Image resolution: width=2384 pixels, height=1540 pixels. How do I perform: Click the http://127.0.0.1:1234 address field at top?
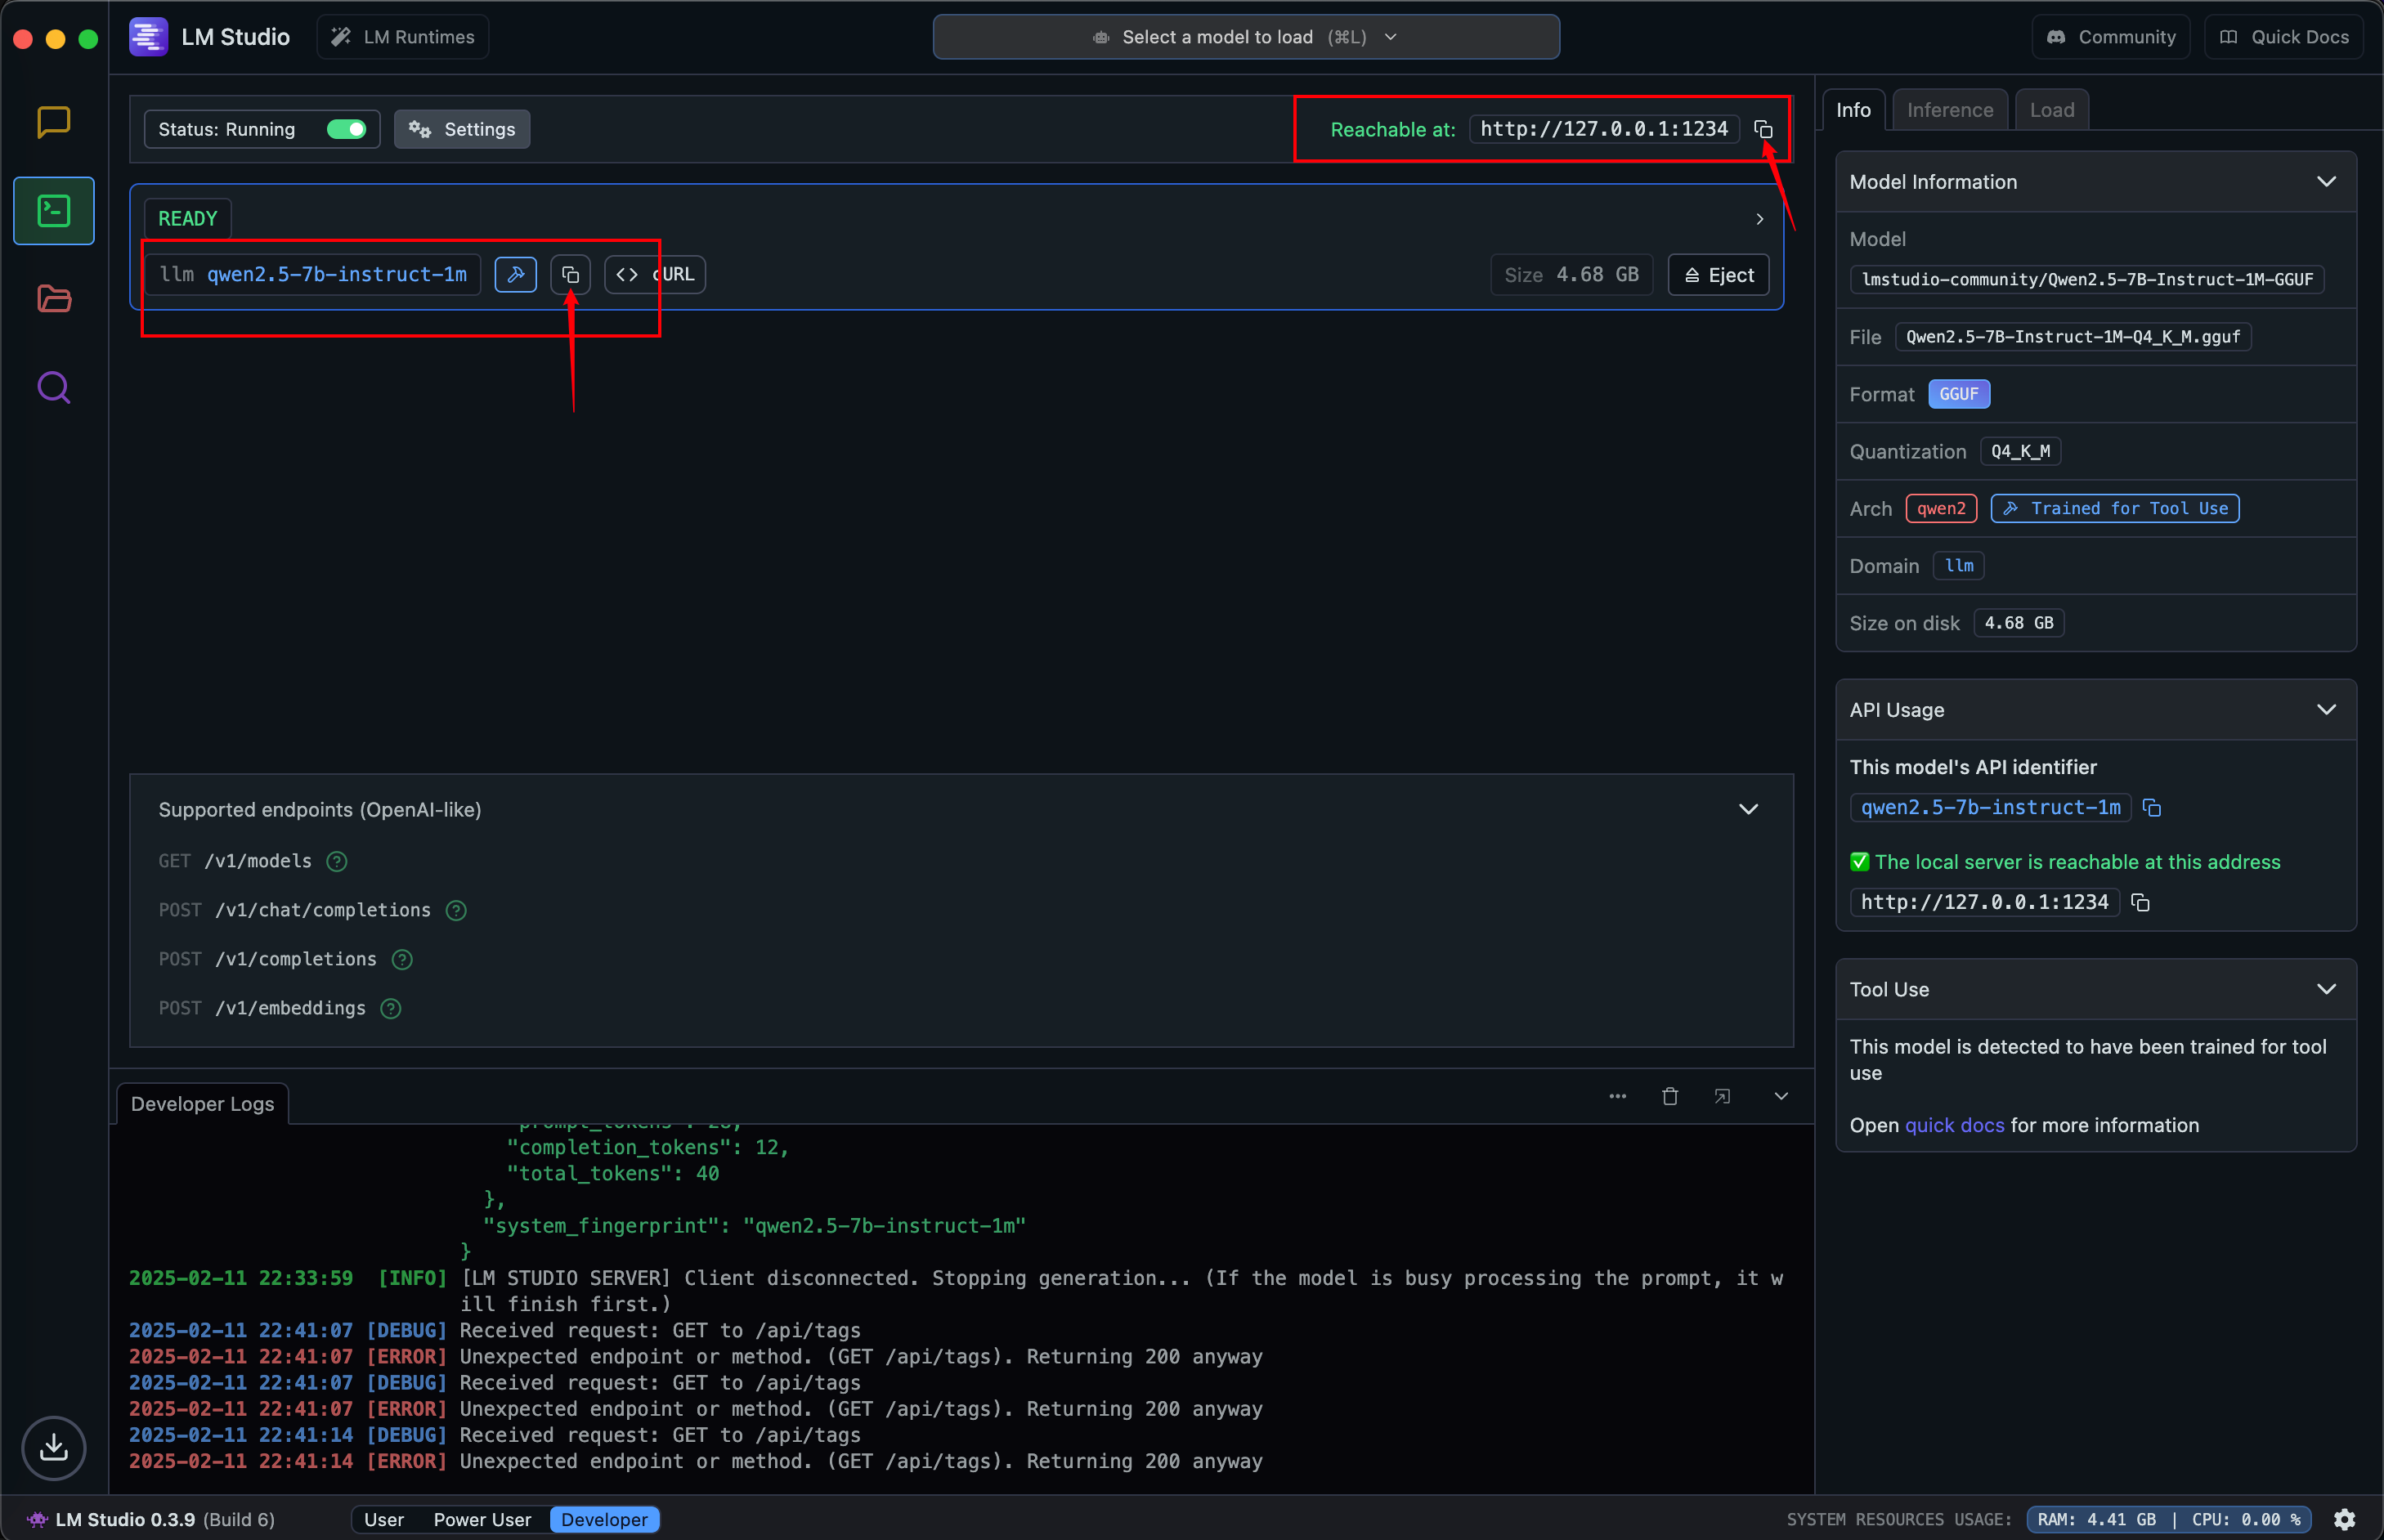[1604, 129]
